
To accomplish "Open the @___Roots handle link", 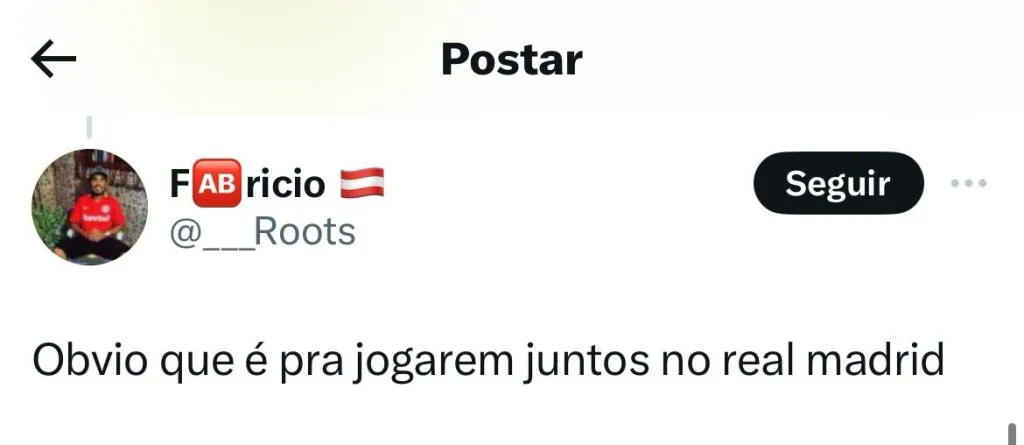I will [x=263, y=232].
